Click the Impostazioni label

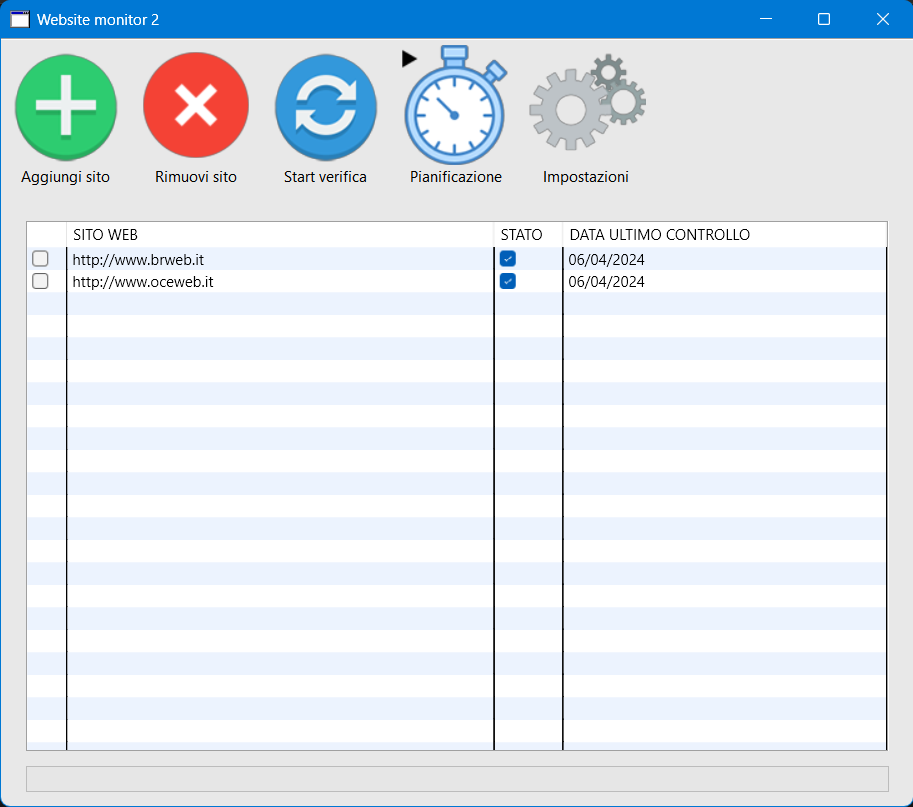[x=586, y=177]
